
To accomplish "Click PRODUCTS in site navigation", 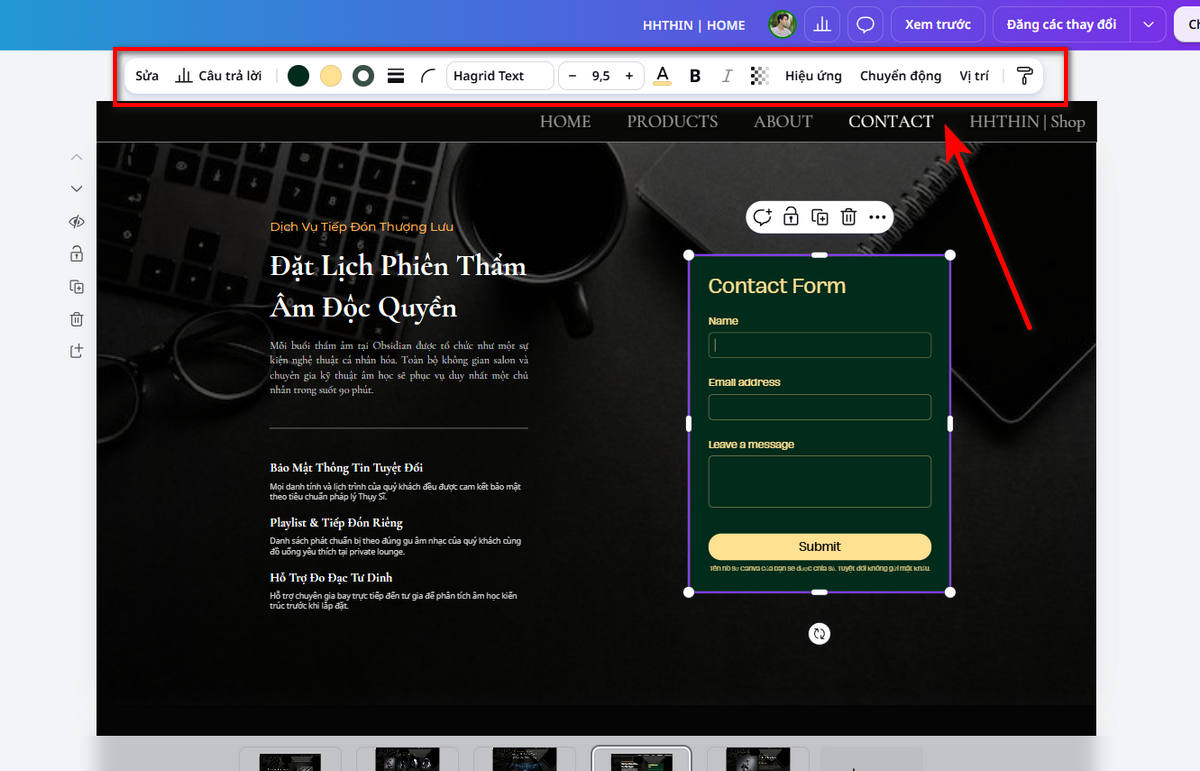I will coord(672,122).
